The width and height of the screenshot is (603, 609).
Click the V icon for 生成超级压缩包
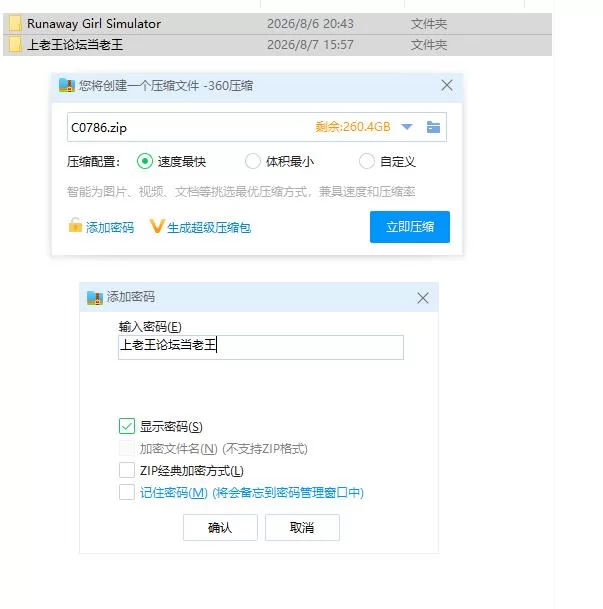(x=157, y=226)
